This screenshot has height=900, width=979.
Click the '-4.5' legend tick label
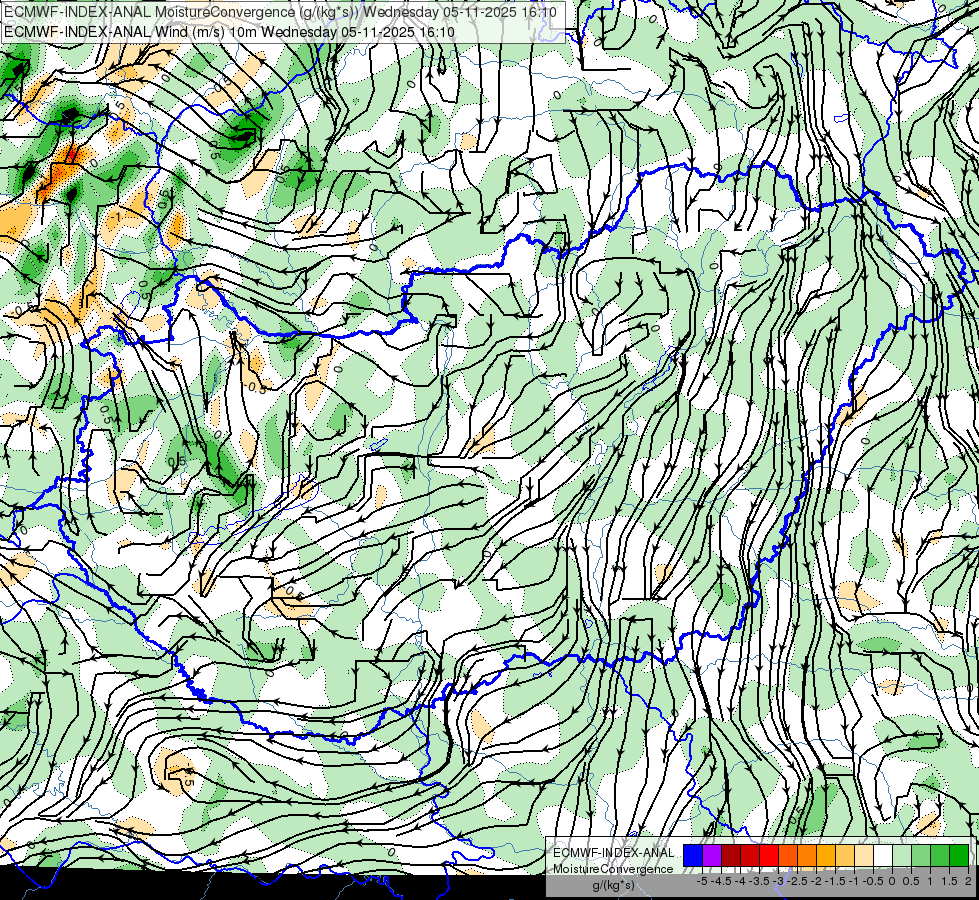pyautogui.click(x=721, y=881)
